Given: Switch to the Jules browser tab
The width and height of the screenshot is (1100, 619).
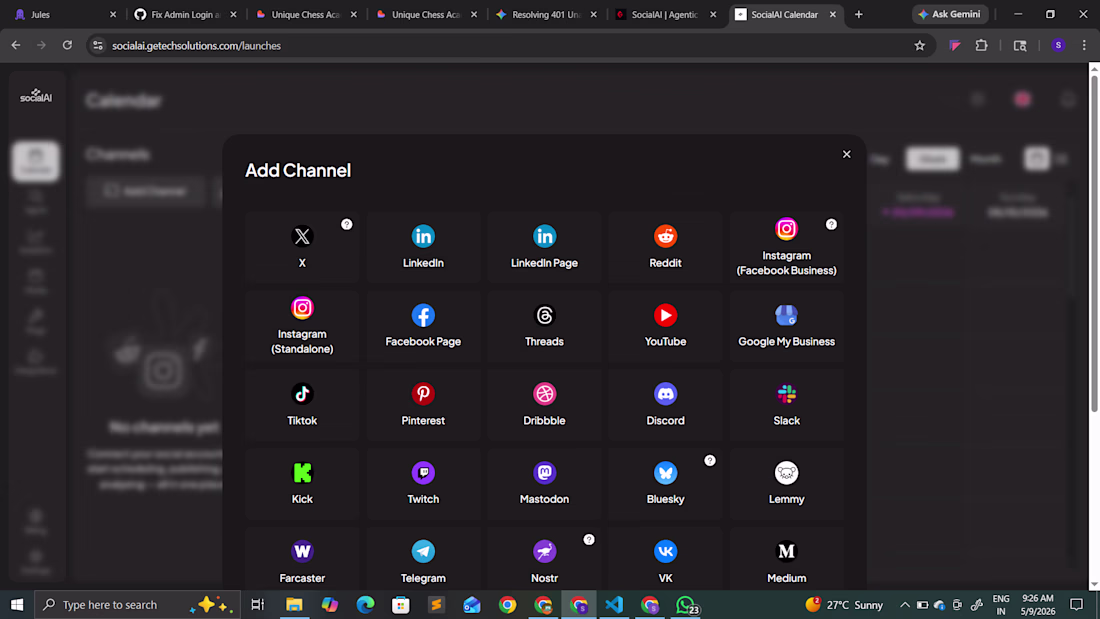Looking at the screenshot, I should (66, 14).
